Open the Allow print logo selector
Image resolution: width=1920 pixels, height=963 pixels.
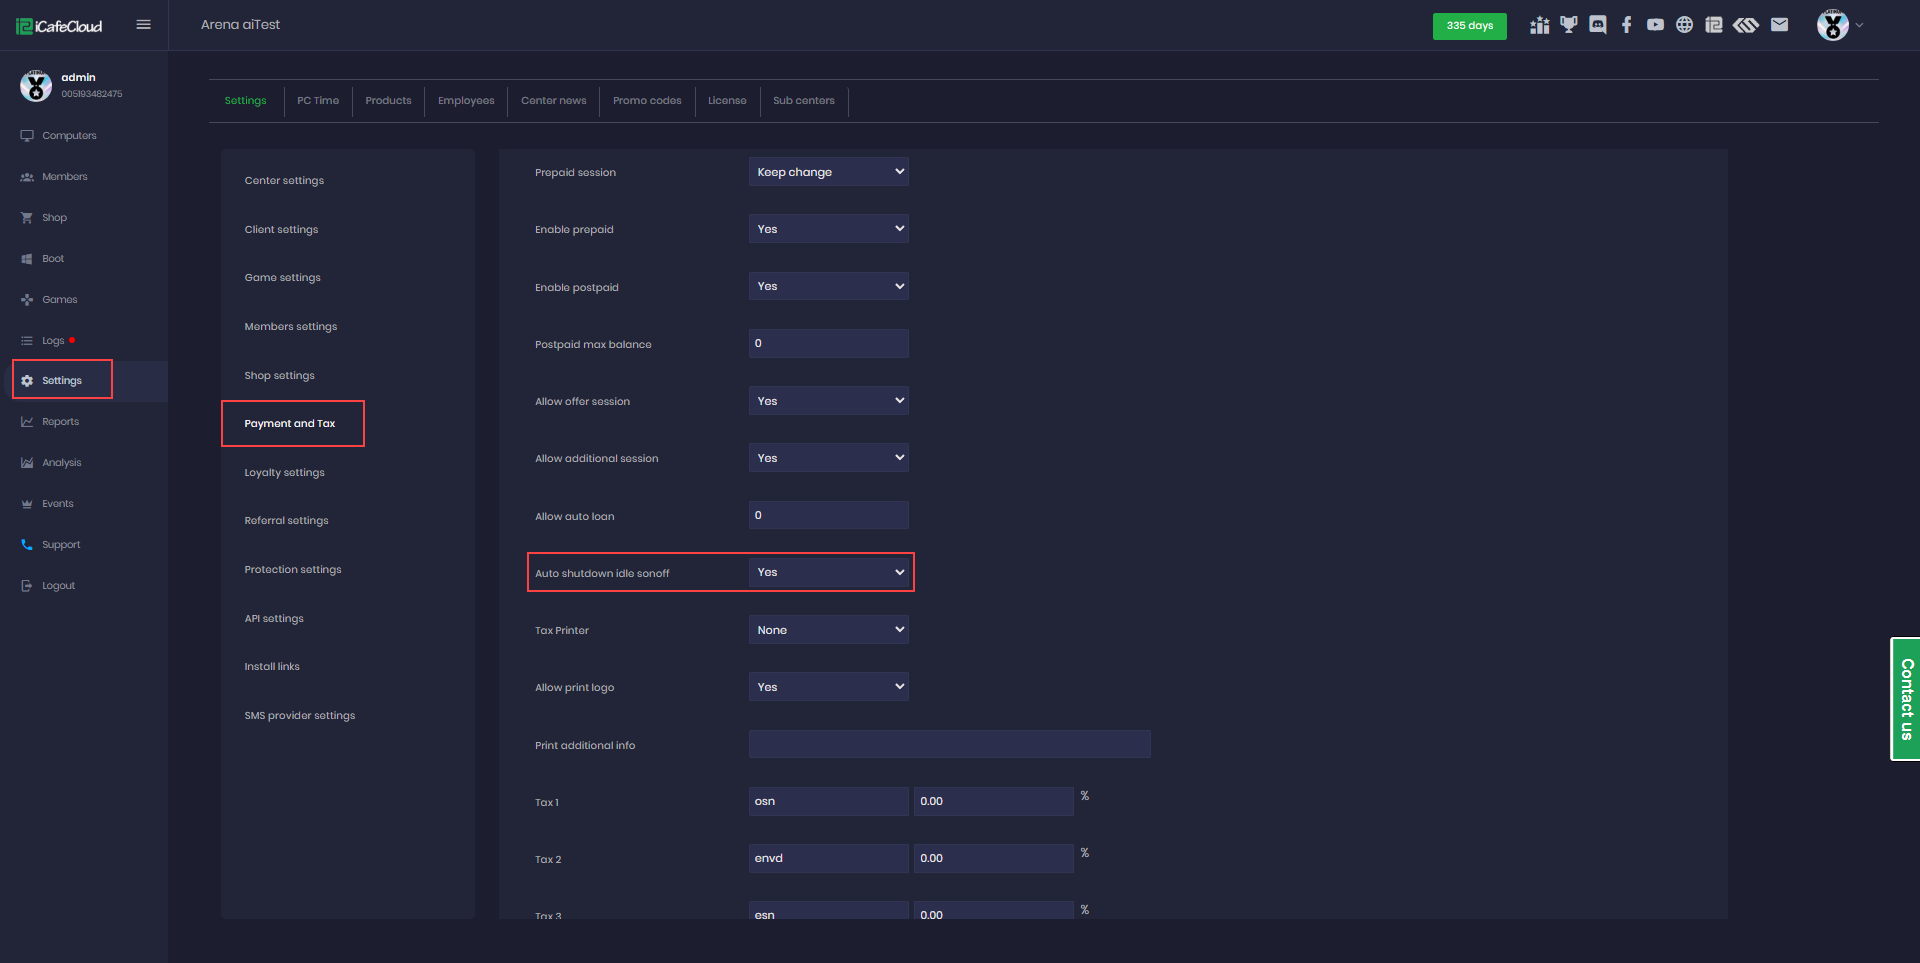pos(828,687)
